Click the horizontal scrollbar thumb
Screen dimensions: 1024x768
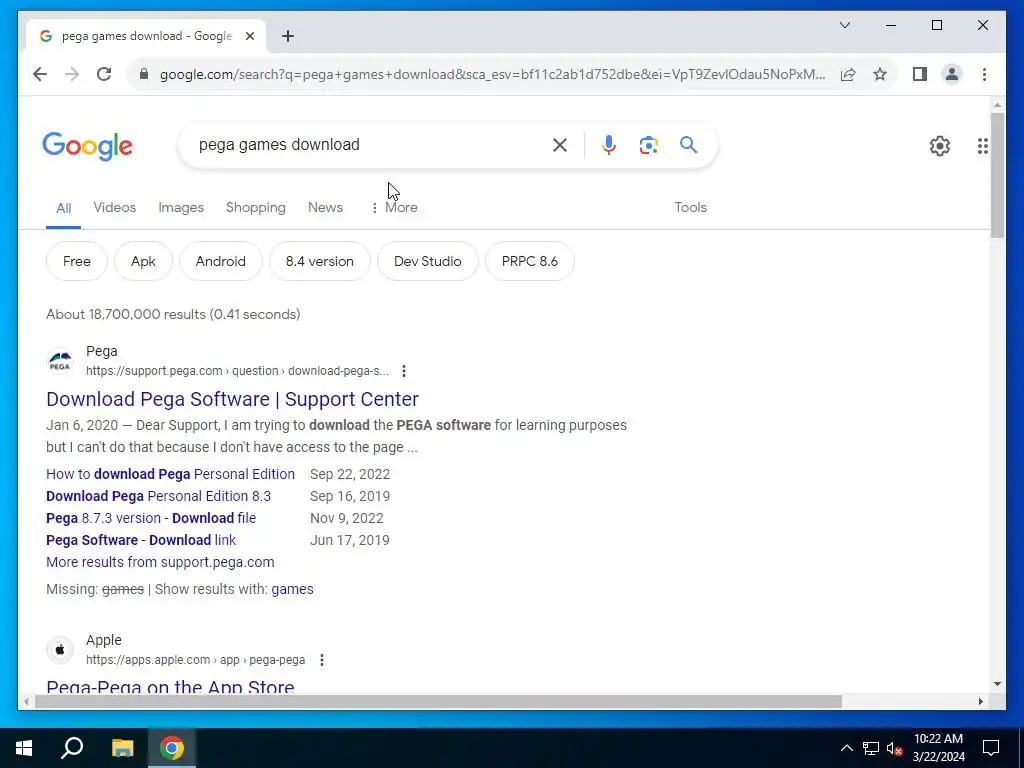click(x=438, y=702)
